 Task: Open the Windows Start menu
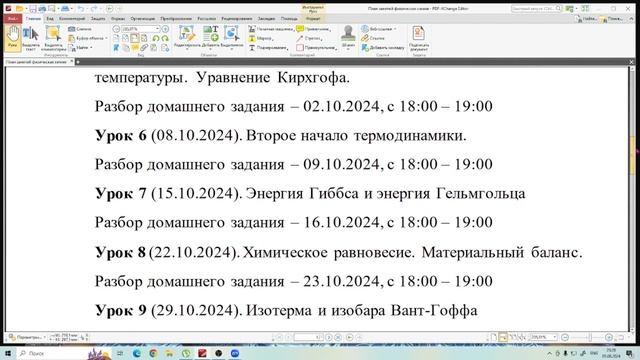click(7, 353)
